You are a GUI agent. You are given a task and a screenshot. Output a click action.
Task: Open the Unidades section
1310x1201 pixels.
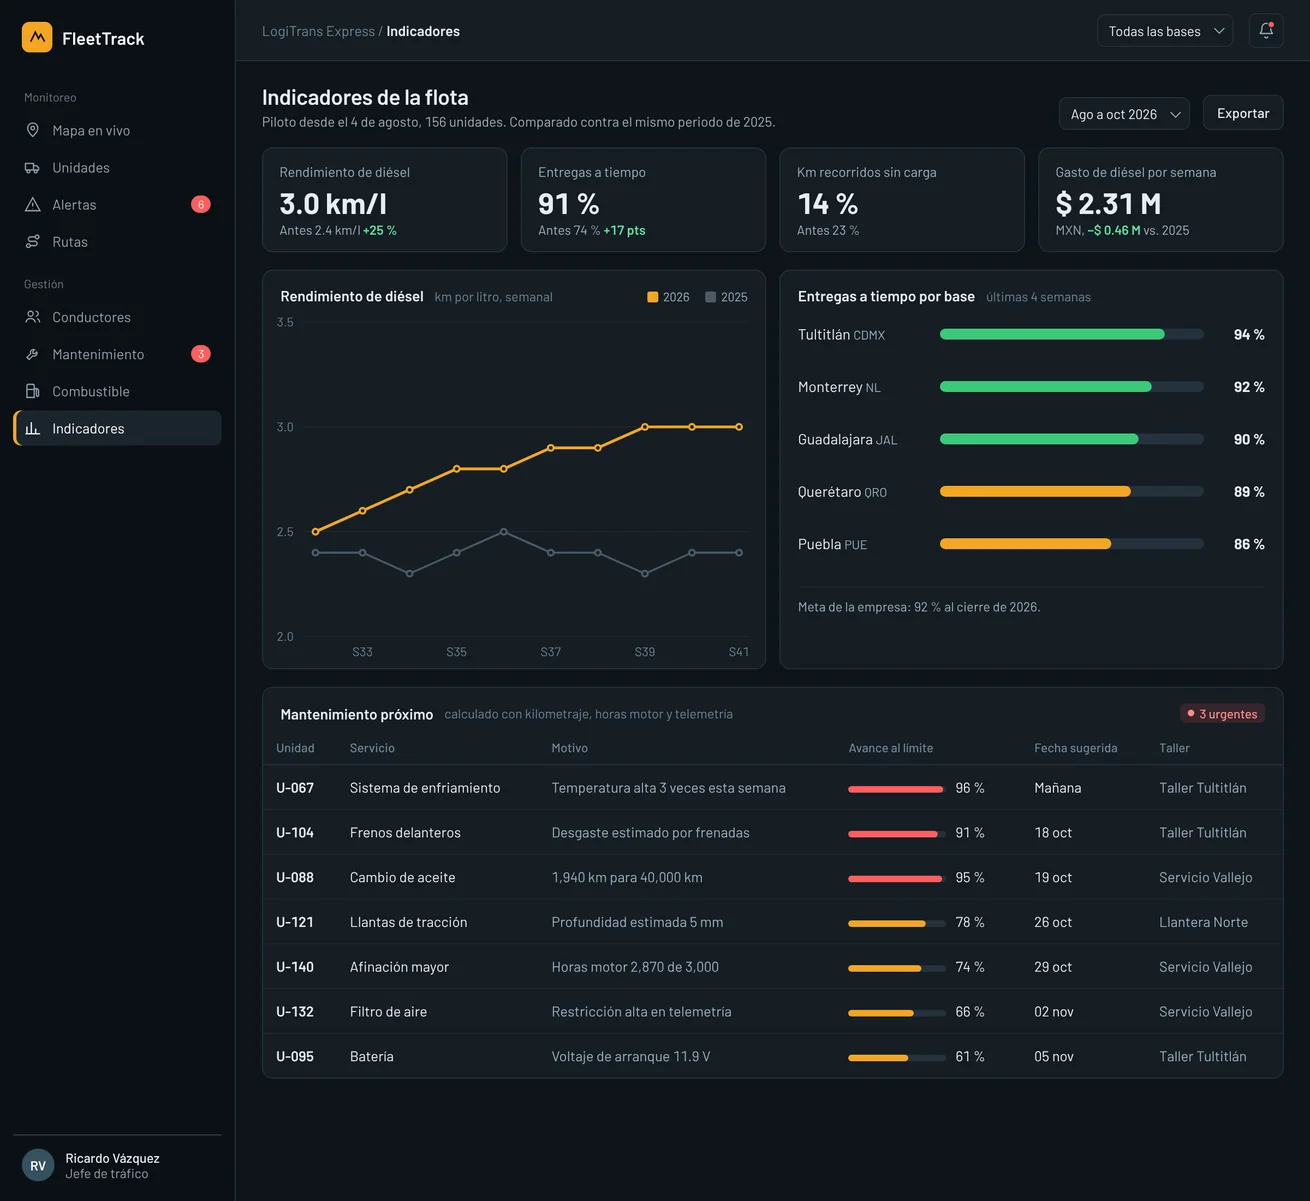(x=117, y=167)
